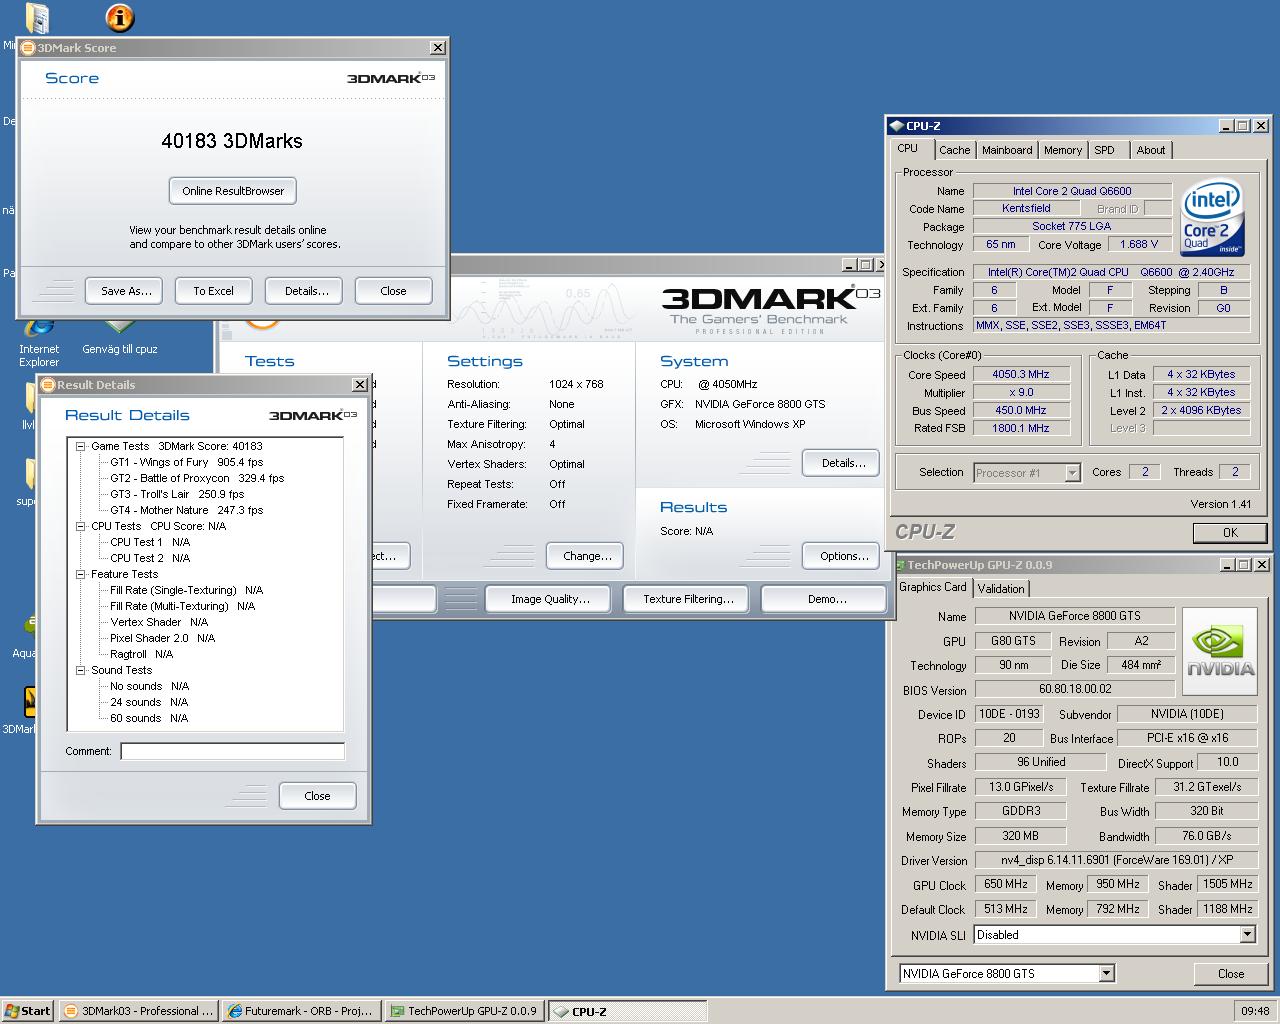The height and width of the screenshot is (1024, 1280).
Task: Select the CPU Test 1 row
Action: 150,543
